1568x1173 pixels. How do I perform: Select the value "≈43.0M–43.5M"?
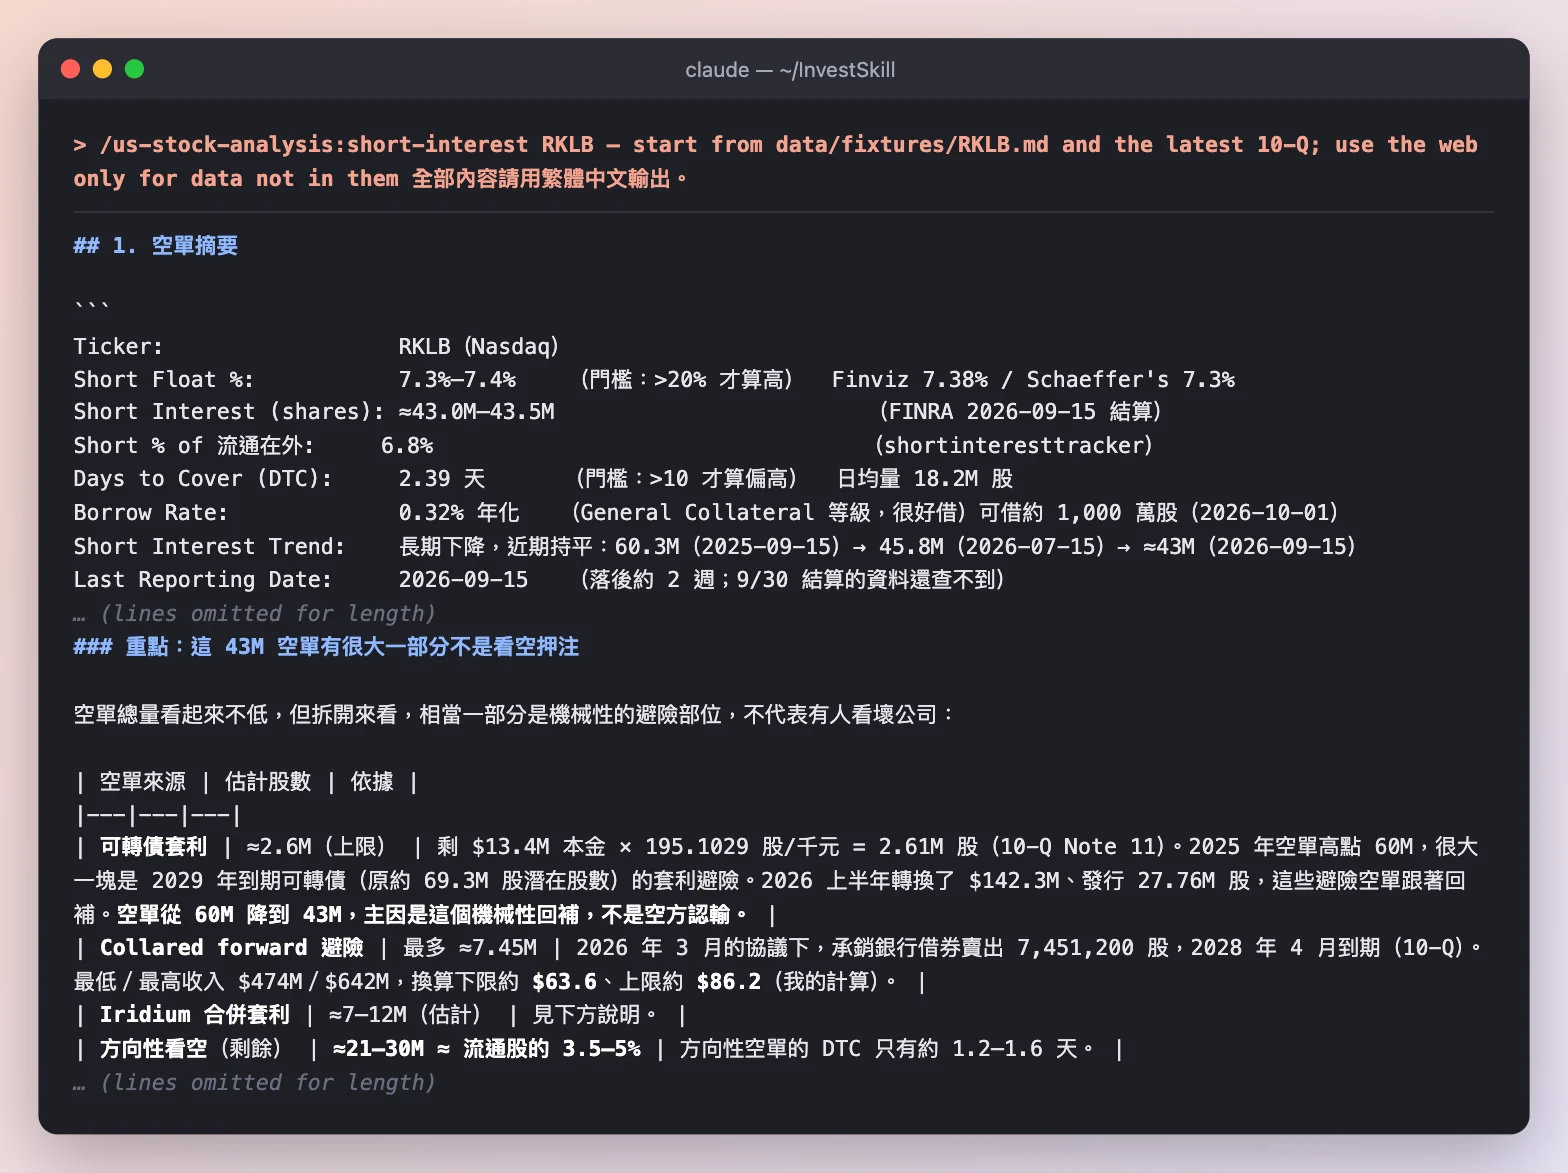(x=476, y=412)
